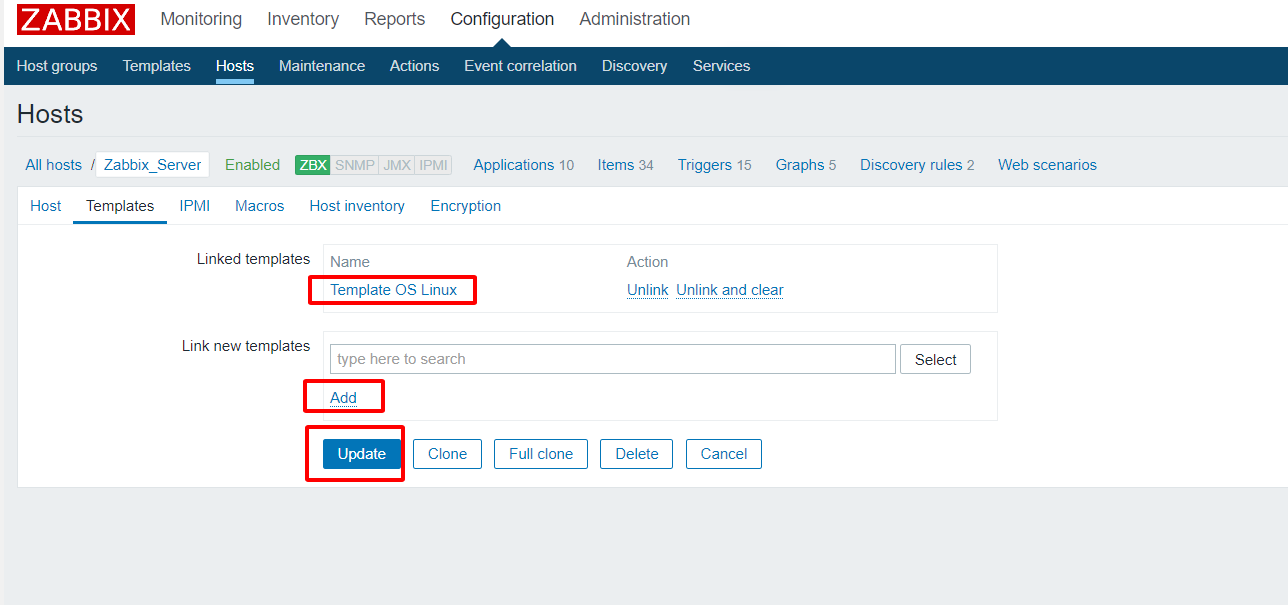
Task: Click the Enabled status link
Action: click(253, 165)
